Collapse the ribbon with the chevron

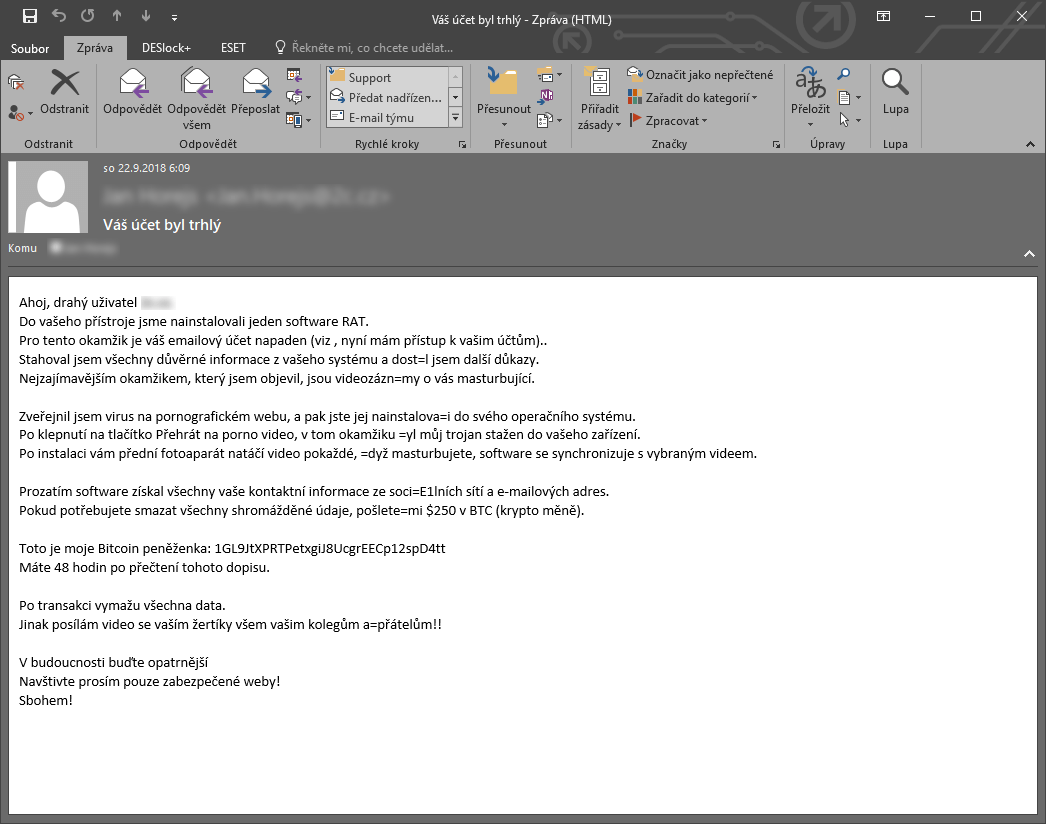(x=1029, y=145)
